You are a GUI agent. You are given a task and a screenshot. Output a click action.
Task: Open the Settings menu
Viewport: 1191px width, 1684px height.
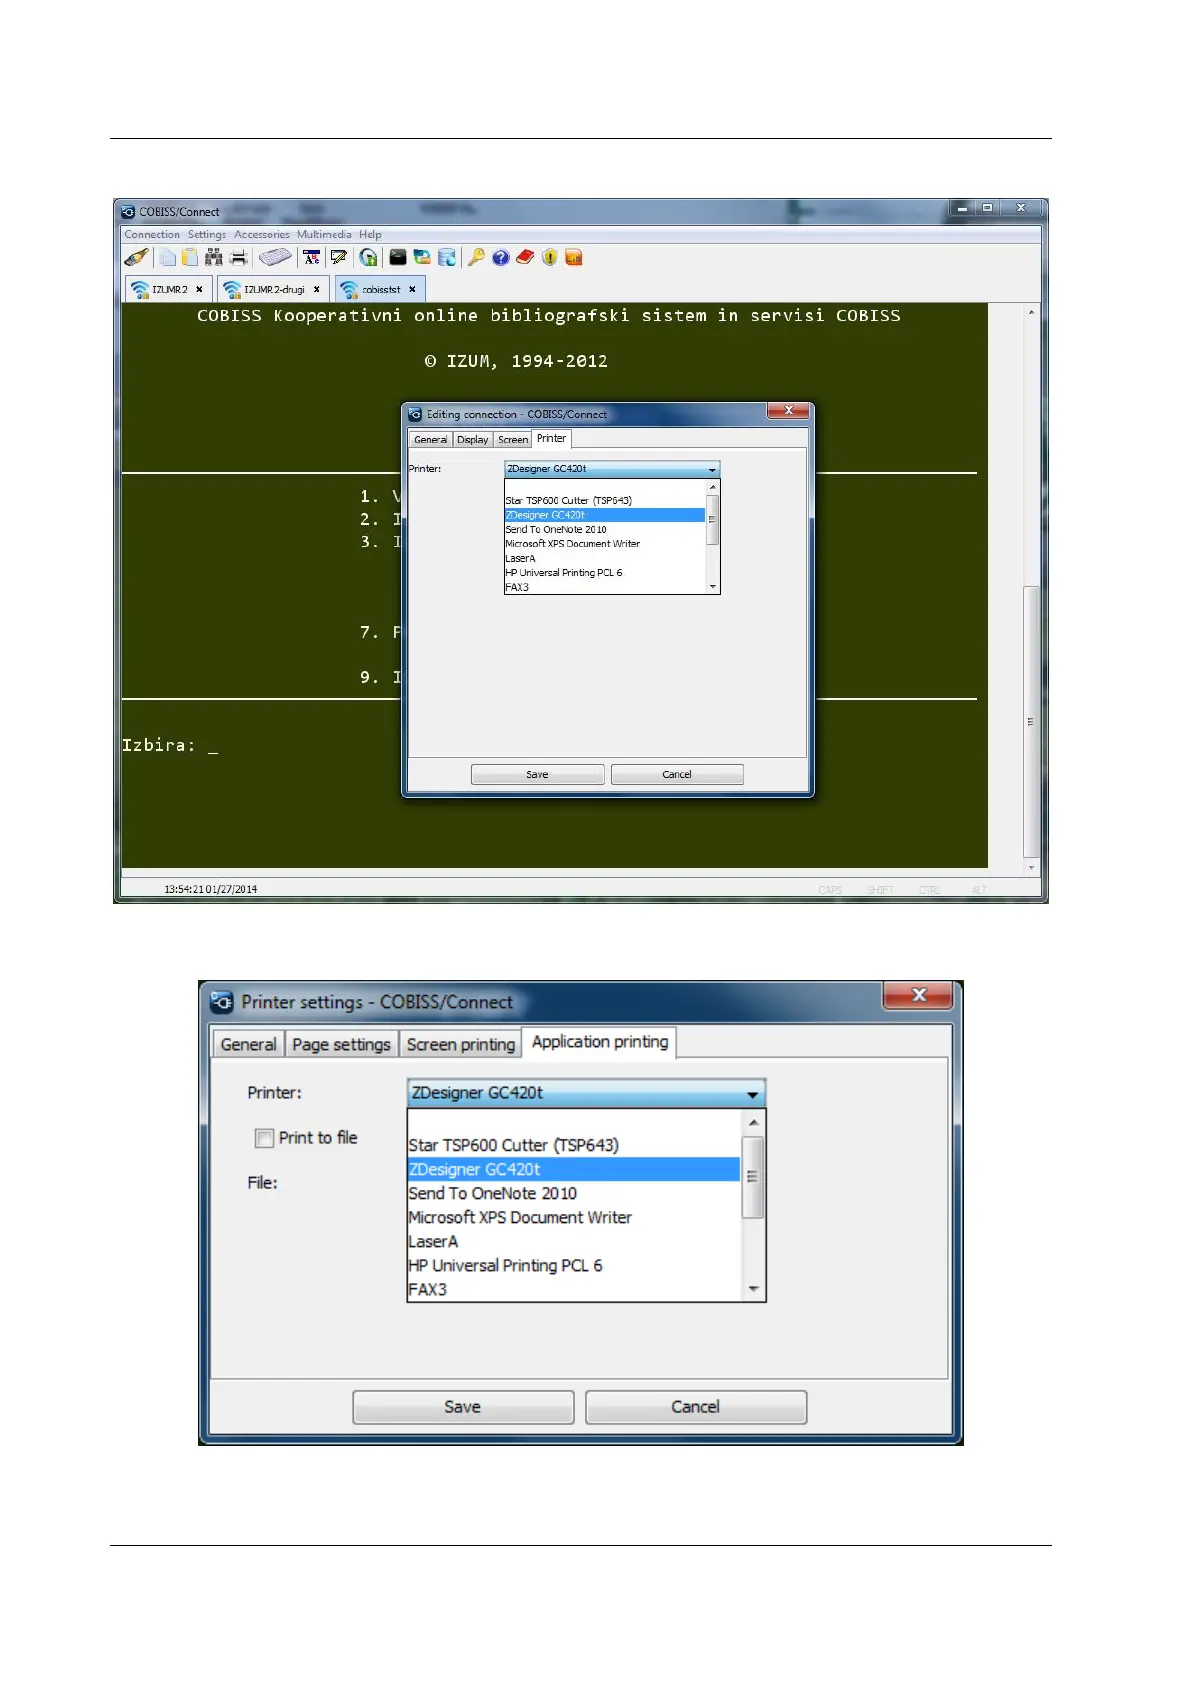(x=207, y=235)
